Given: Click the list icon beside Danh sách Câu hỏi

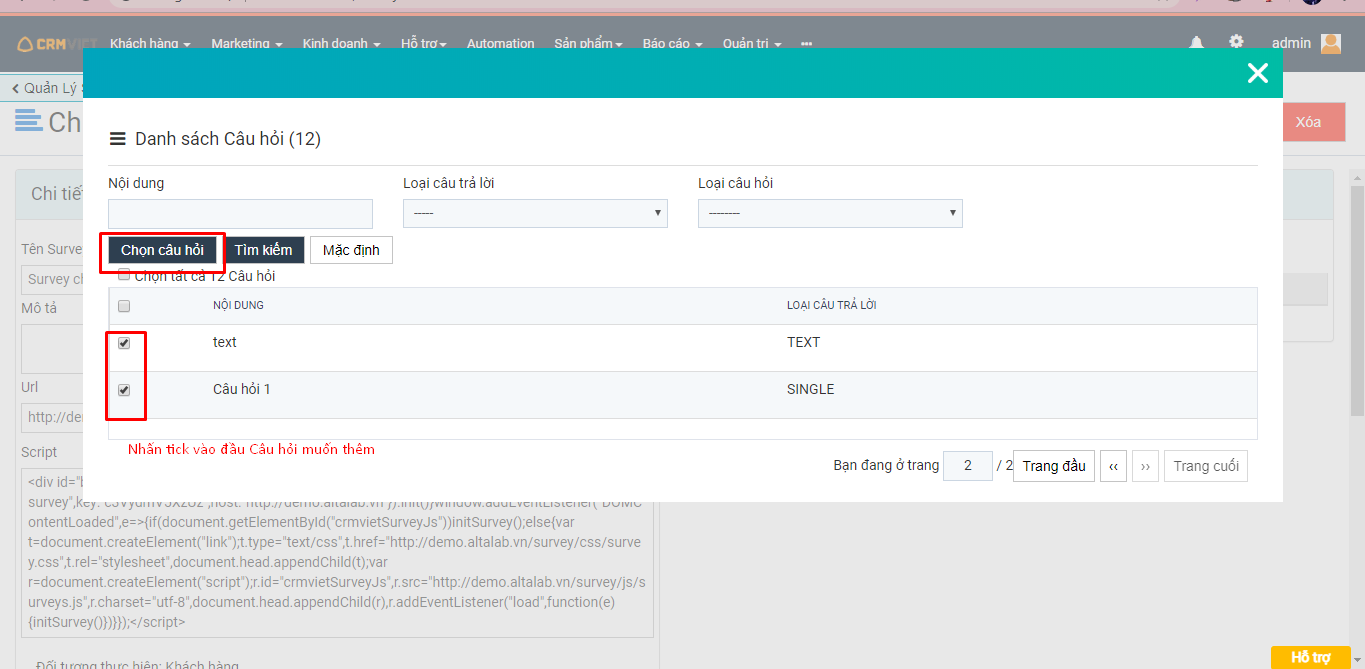Looking at the screenshot, I should click(x=117, y=139).
